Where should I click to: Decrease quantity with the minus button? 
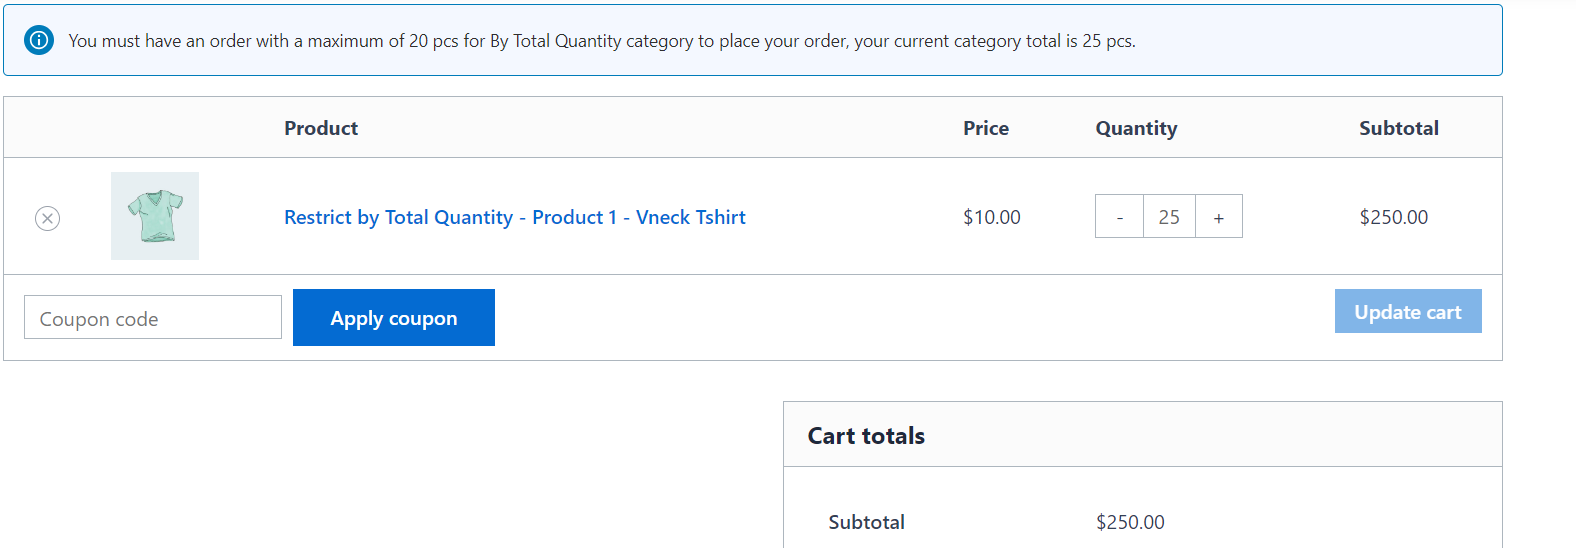tap(1120, 217)
